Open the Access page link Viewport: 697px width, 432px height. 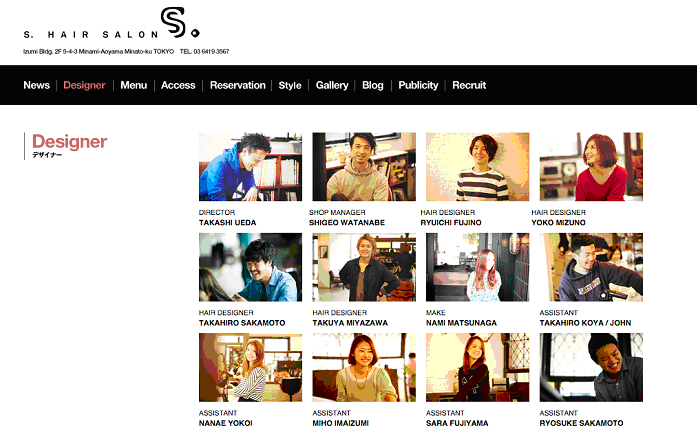point(178,86)
